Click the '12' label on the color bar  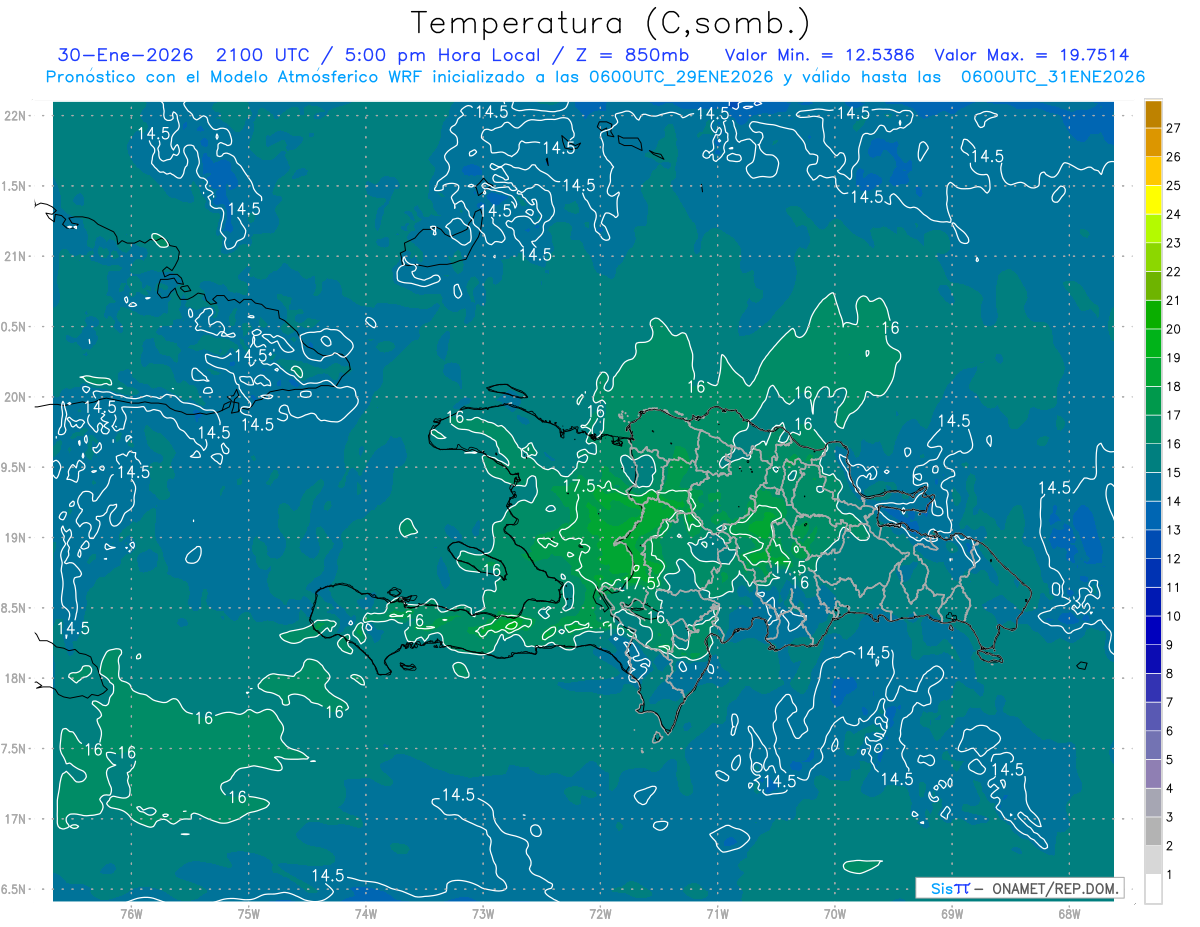click(1173, 558)
